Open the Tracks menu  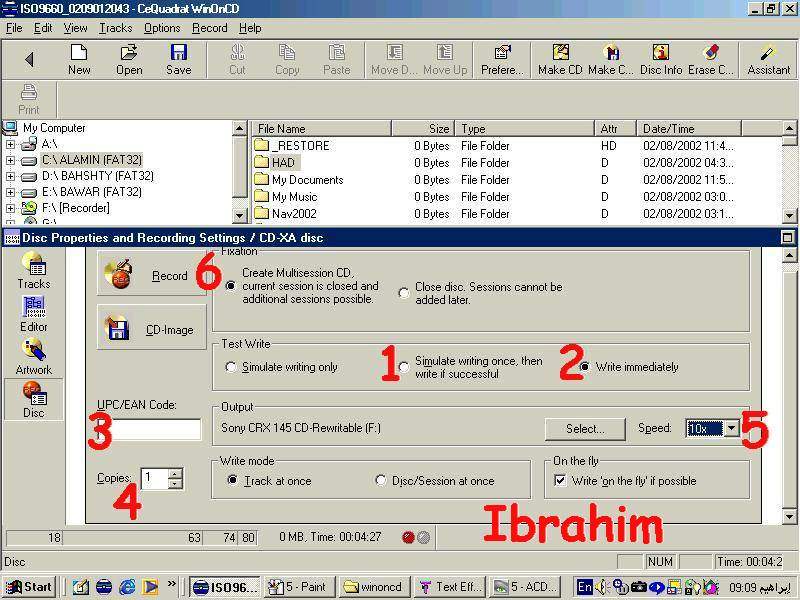coord(115,28)
